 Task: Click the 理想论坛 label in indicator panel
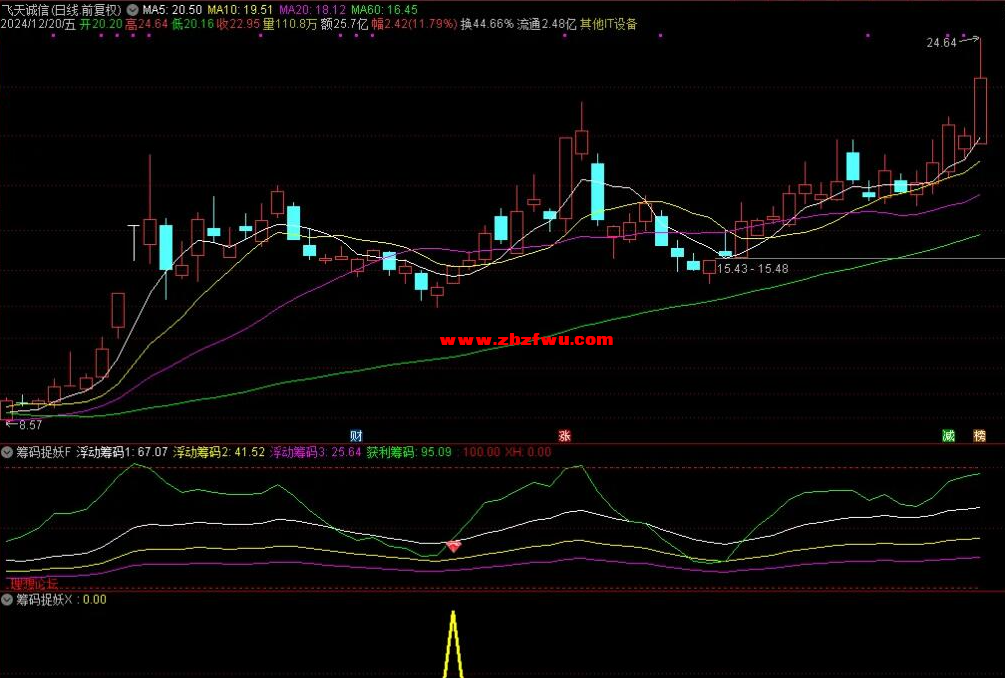(34, 584)
